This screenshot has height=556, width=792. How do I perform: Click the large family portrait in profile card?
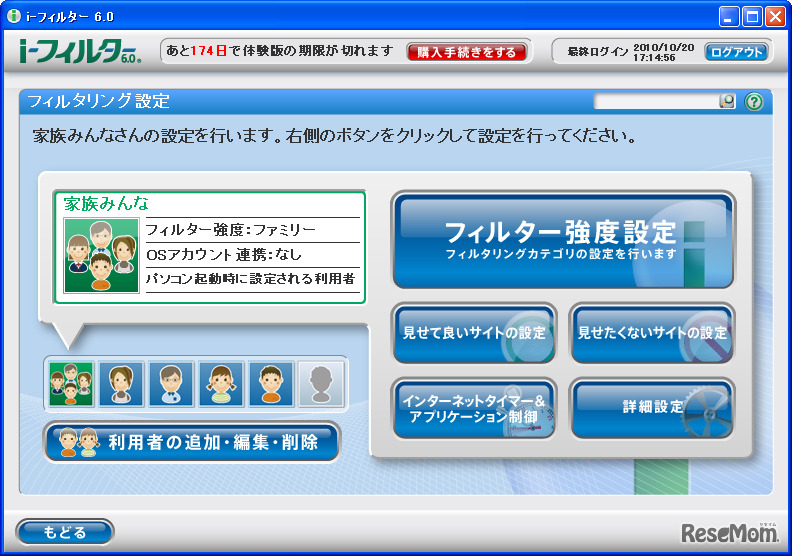pos(102,256)
